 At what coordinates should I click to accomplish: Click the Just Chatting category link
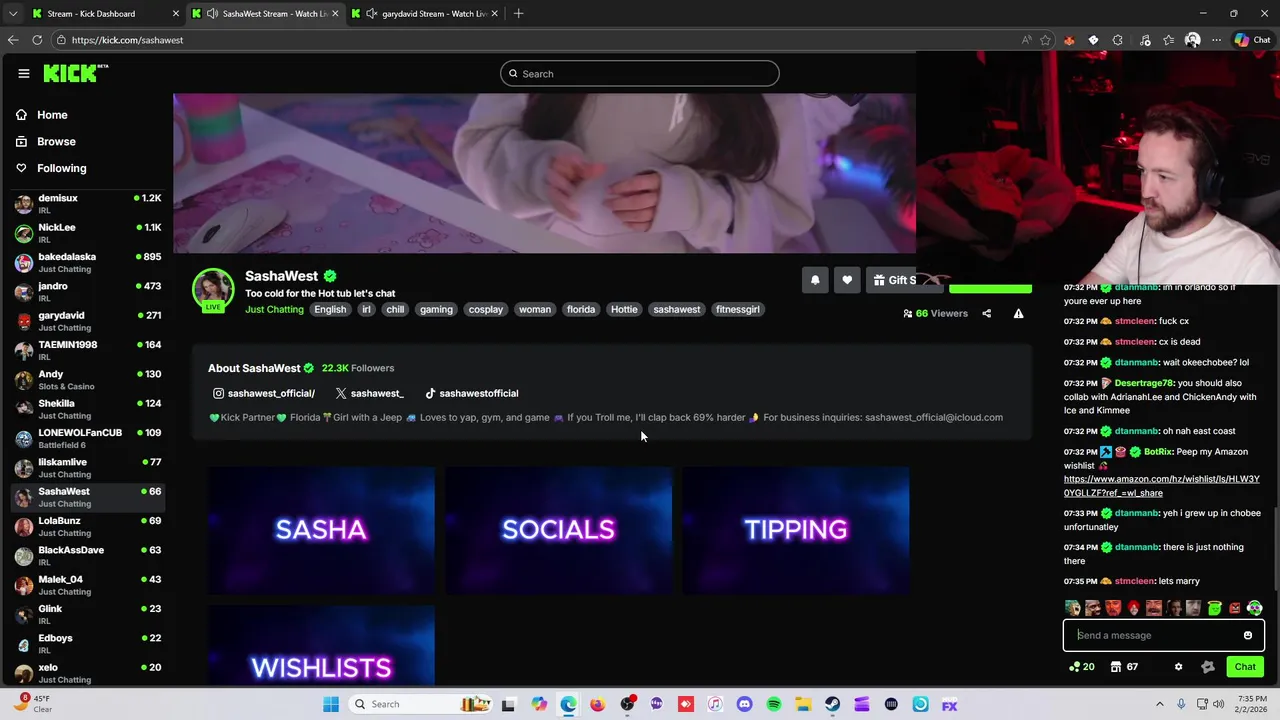click(x=274, y=310)
